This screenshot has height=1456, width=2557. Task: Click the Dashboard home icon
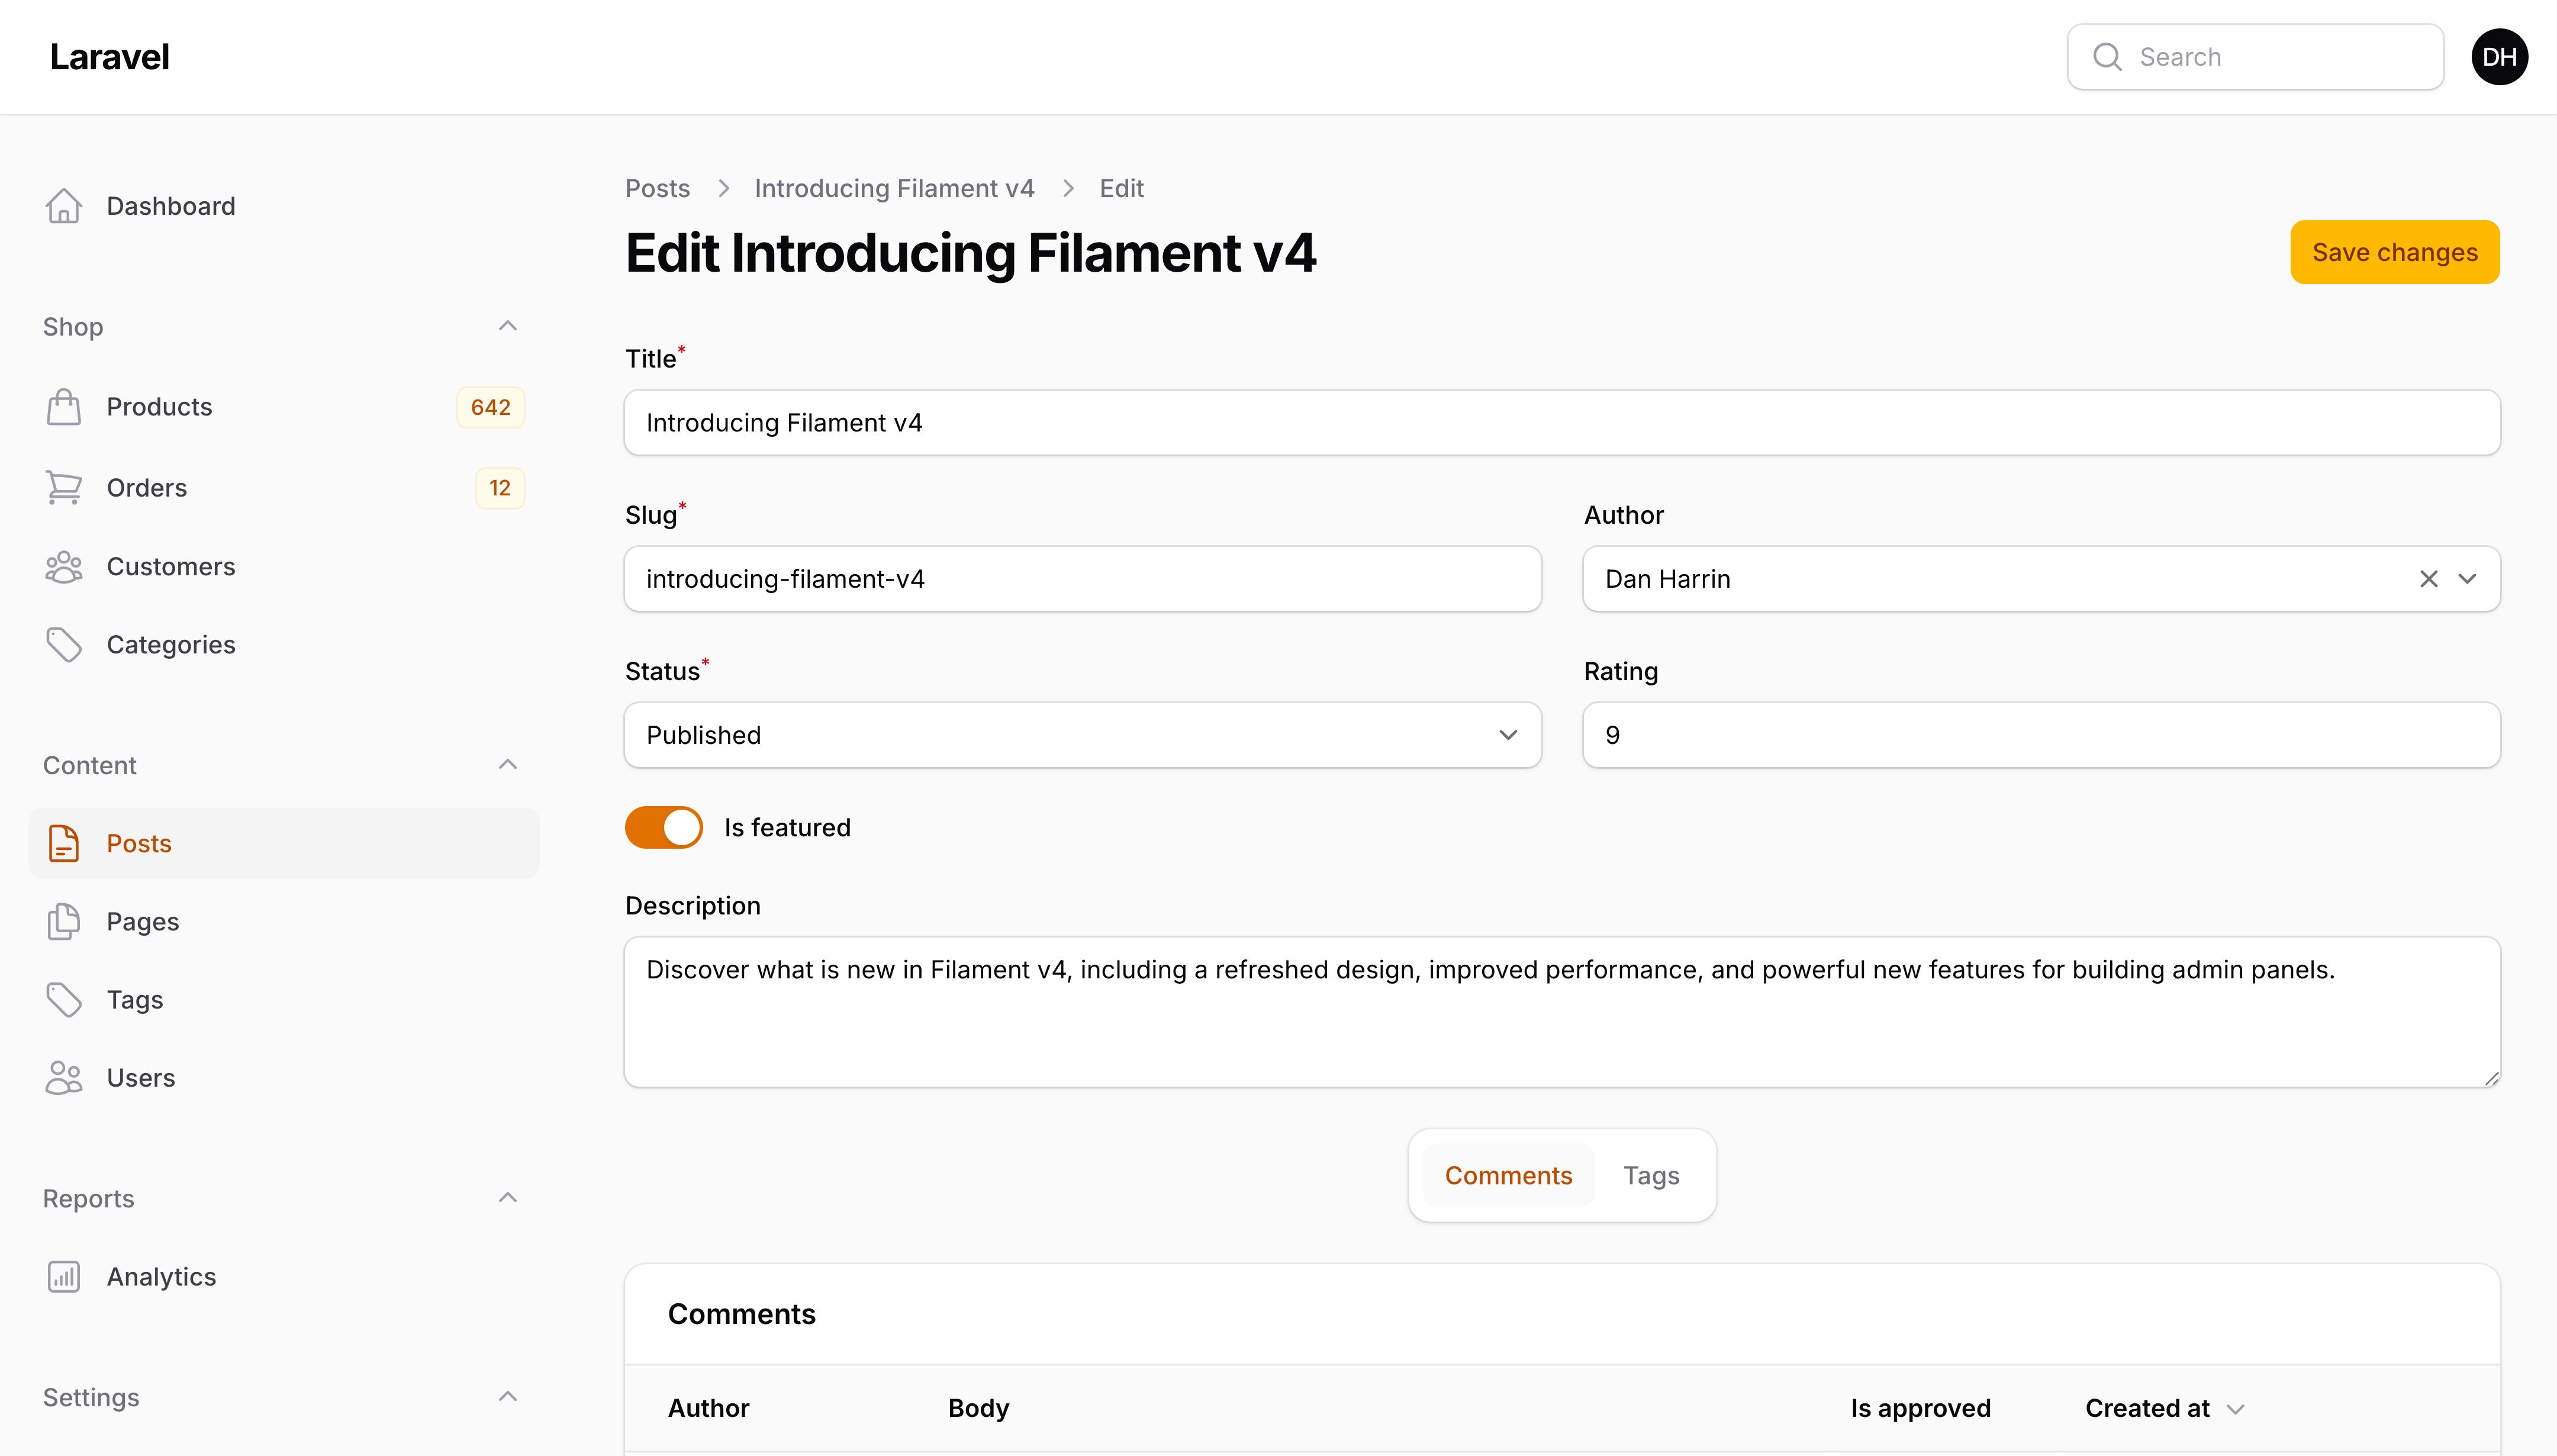[x=64, y=206]
